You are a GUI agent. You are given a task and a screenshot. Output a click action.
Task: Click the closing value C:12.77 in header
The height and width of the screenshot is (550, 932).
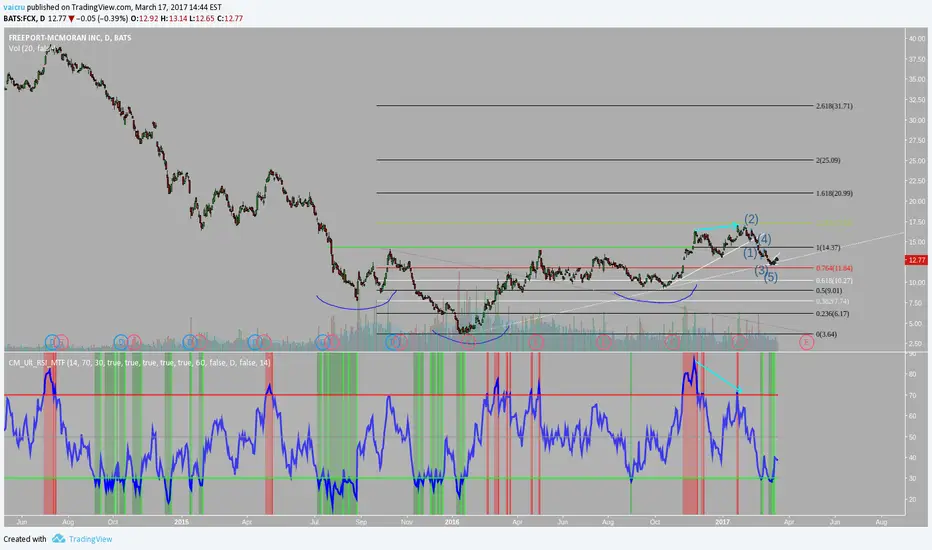point(230,18)
